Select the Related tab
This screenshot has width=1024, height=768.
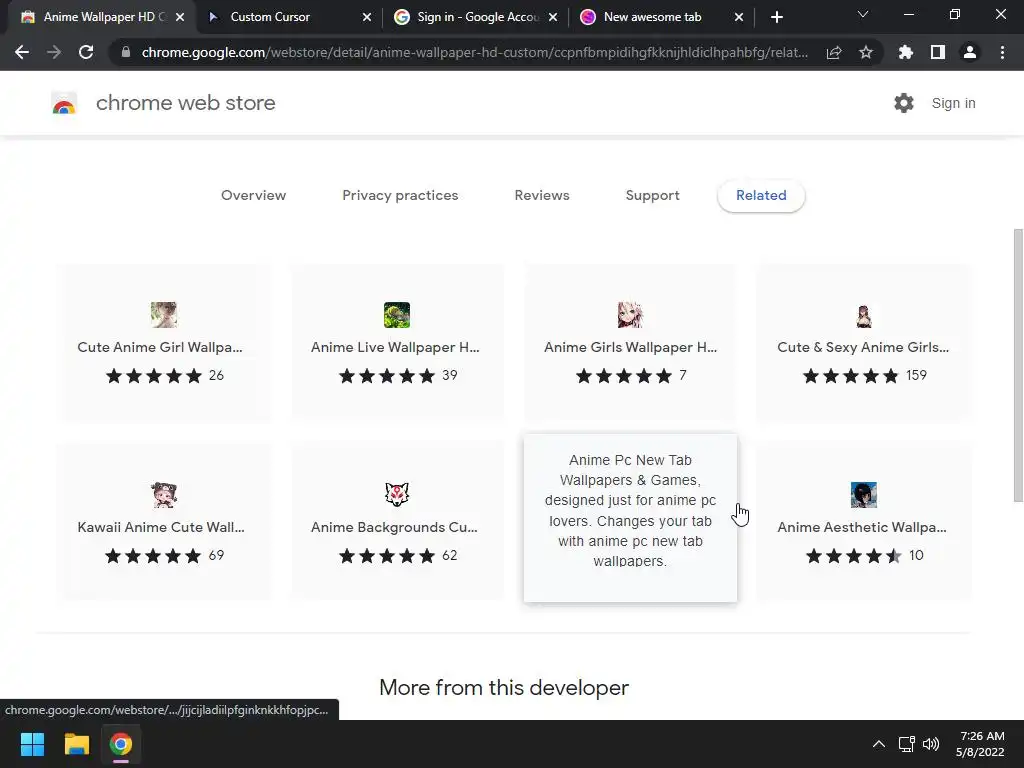click(761, 195)
